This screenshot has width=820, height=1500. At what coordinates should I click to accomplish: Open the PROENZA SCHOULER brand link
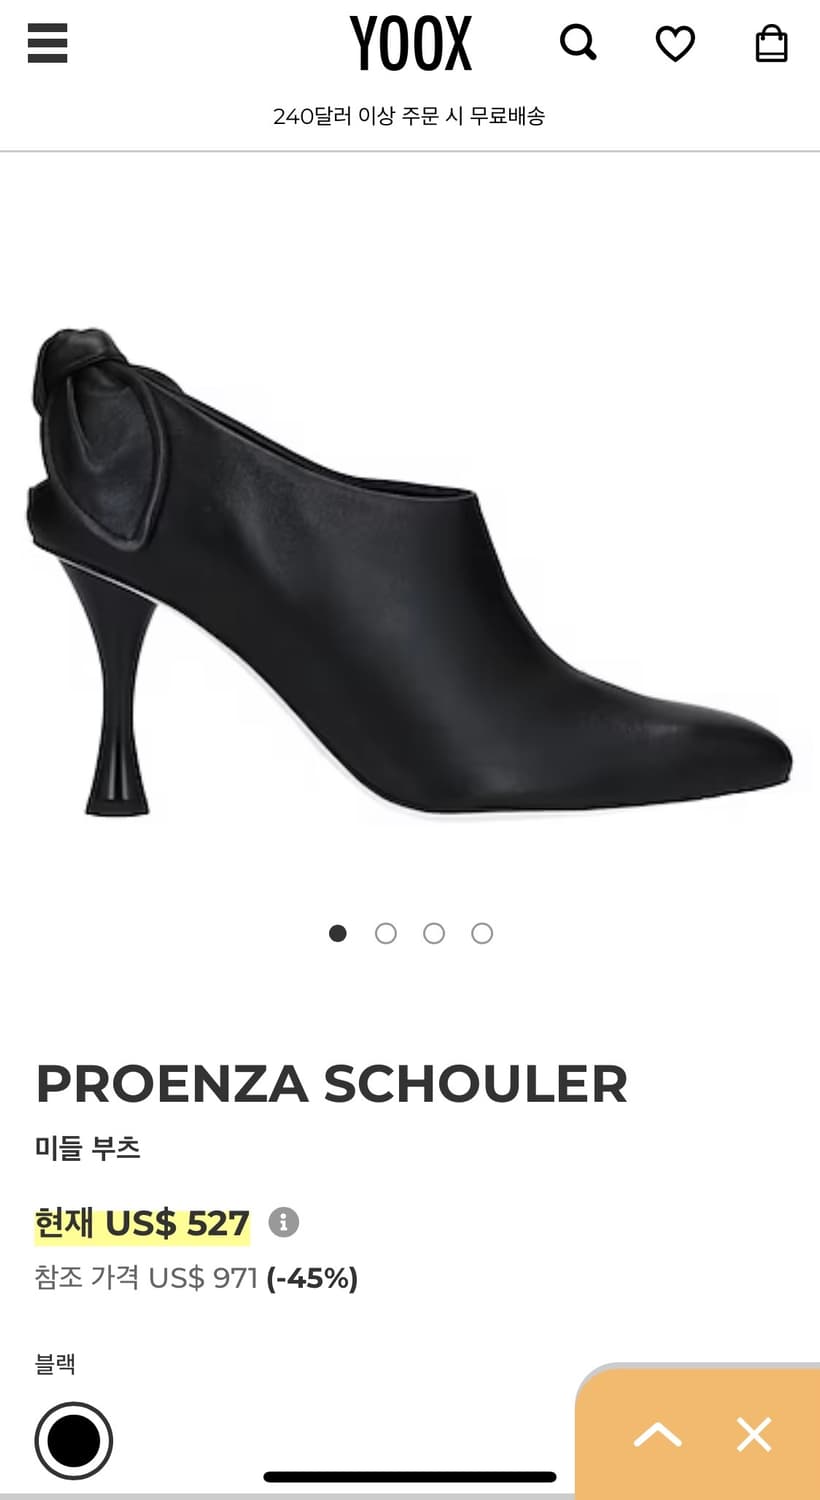pyautogui.click(x=332, y=1084)
